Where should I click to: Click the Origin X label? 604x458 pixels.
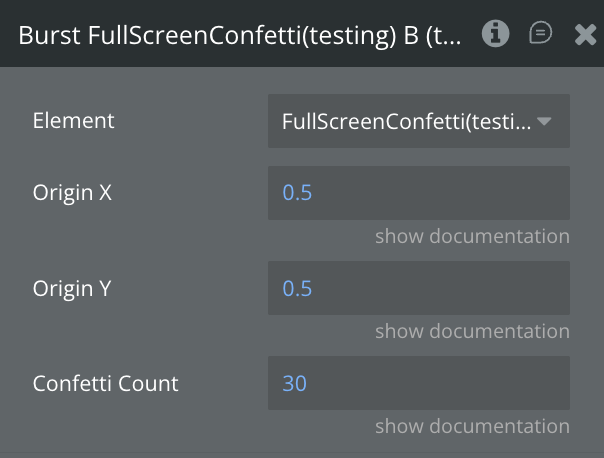point(72,193)
